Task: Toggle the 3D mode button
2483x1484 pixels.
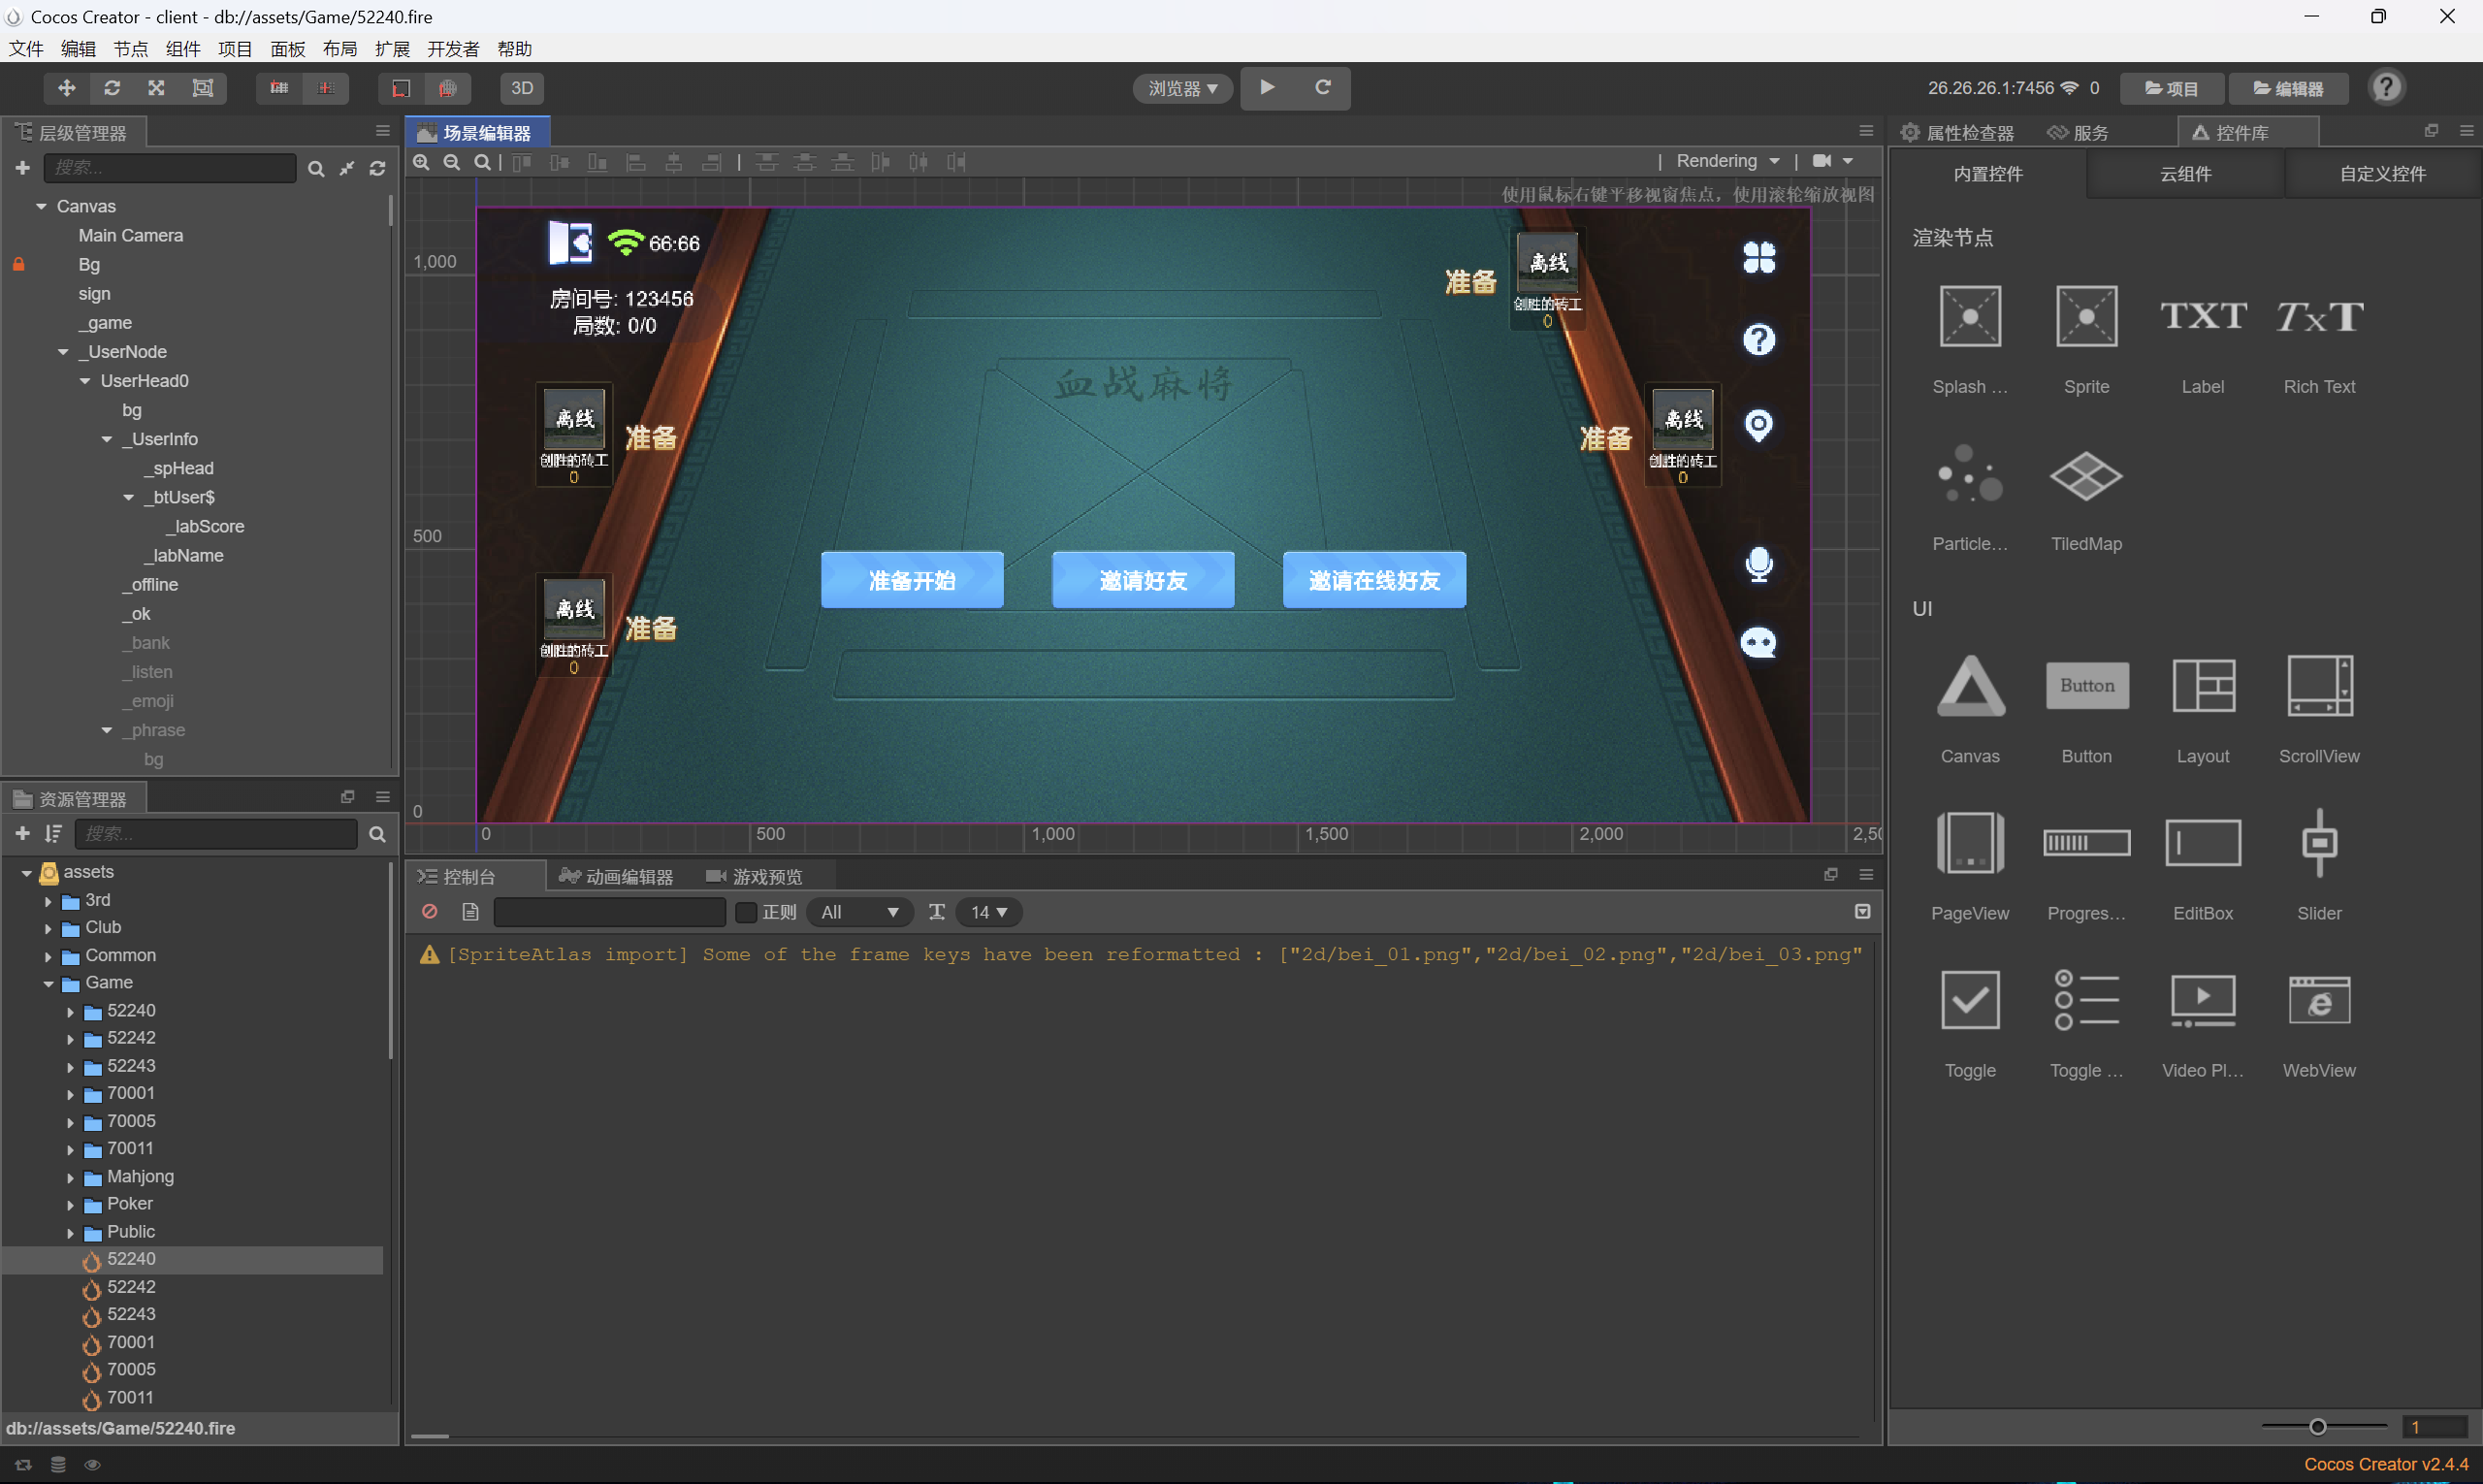Action: [x=522, y=88]
